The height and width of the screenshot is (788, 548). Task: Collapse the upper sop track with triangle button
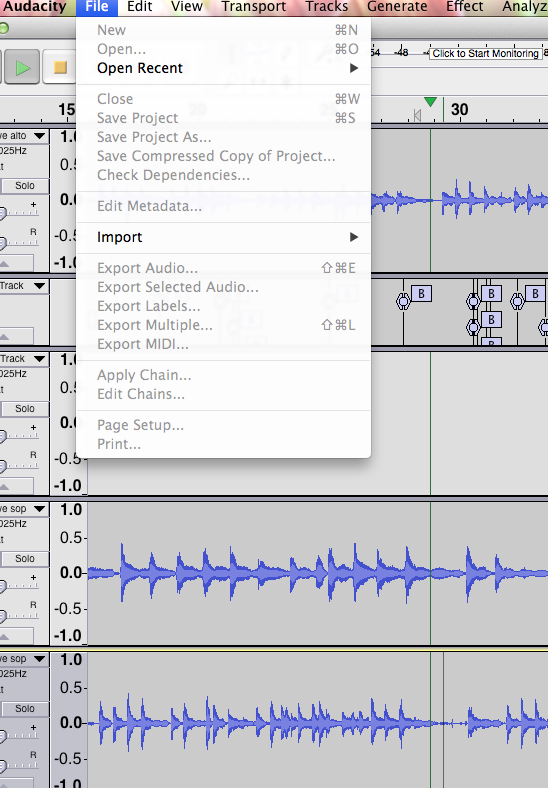[5, 637]
